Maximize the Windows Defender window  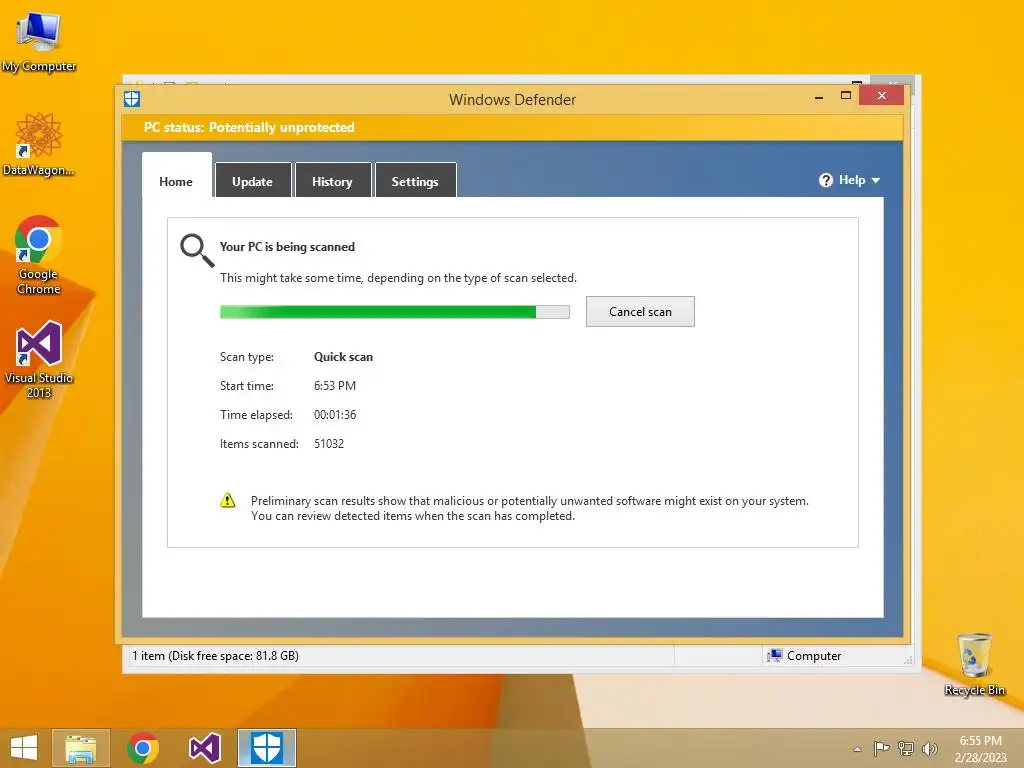click(x=846, y=96)
